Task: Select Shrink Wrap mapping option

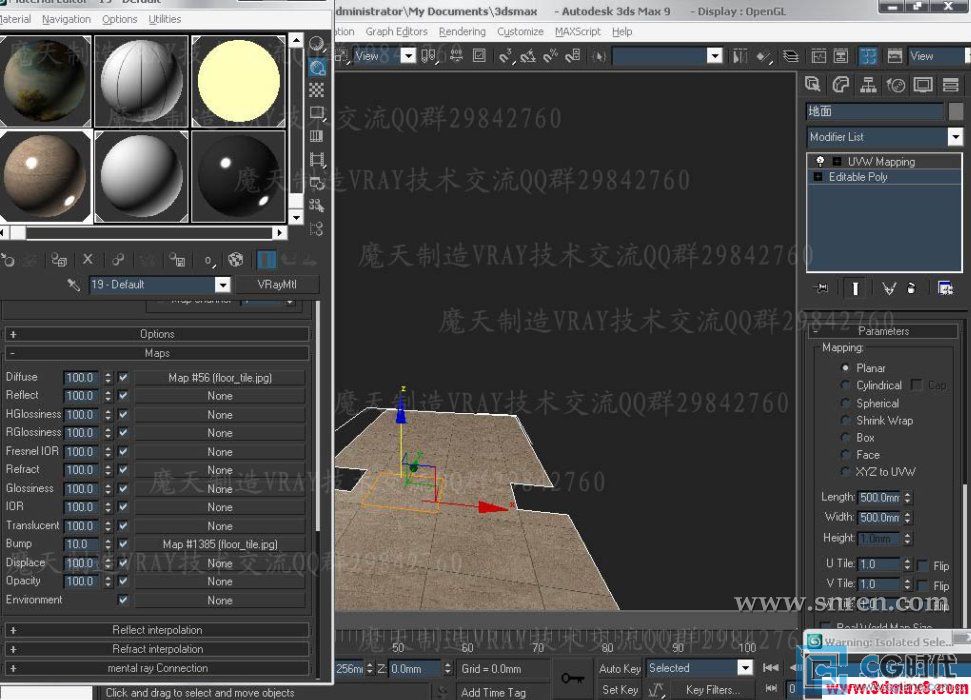Action: (845, 421)
